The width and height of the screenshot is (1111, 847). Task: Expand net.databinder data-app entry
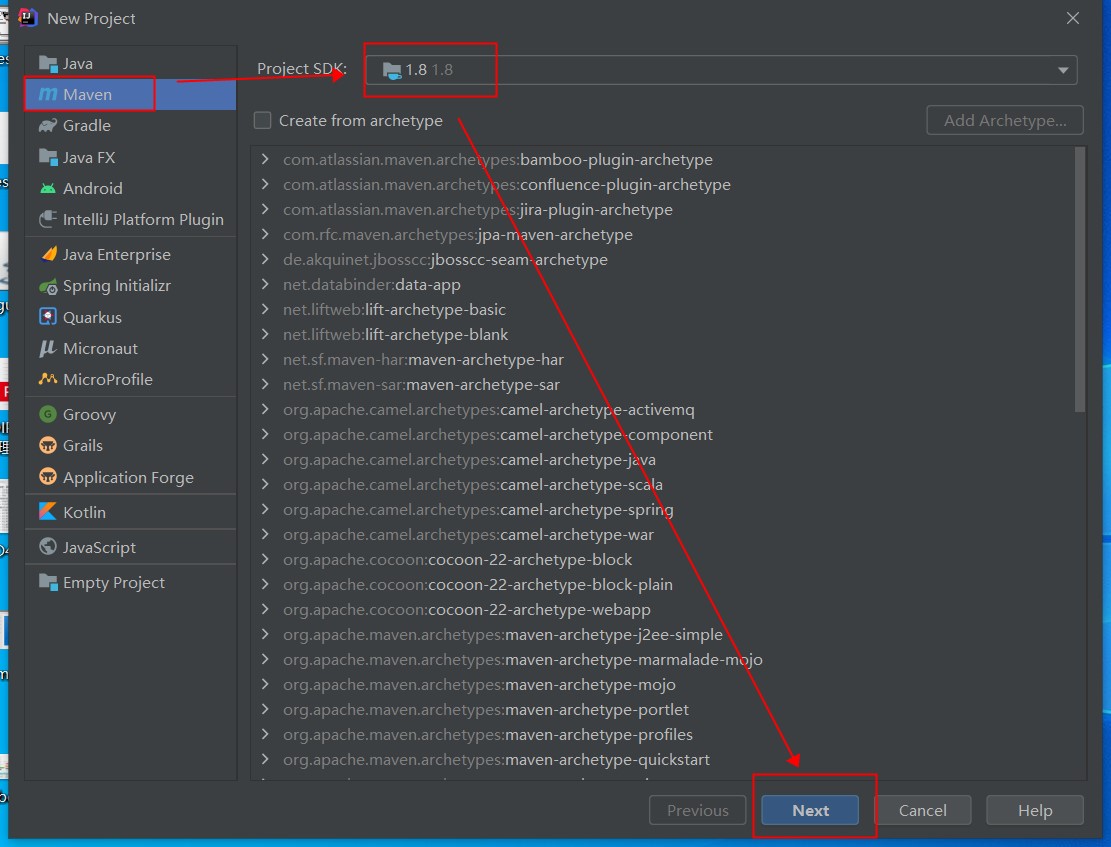click(x=265, y=284)
